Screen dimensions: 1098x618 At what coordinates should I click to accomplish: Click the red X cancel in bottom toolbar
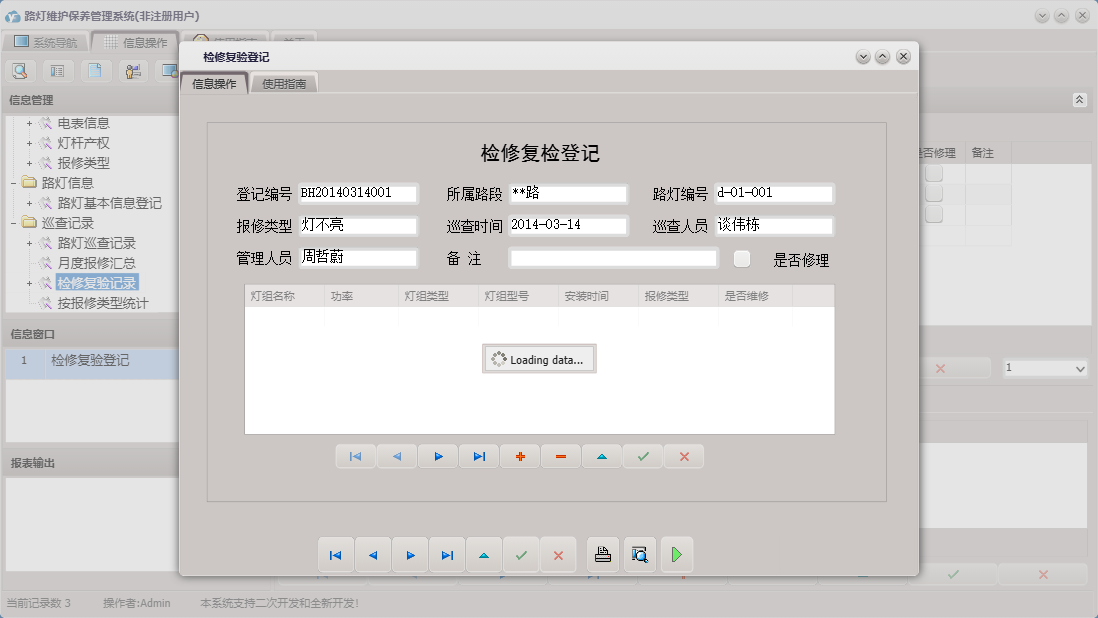tap(558, 555)
